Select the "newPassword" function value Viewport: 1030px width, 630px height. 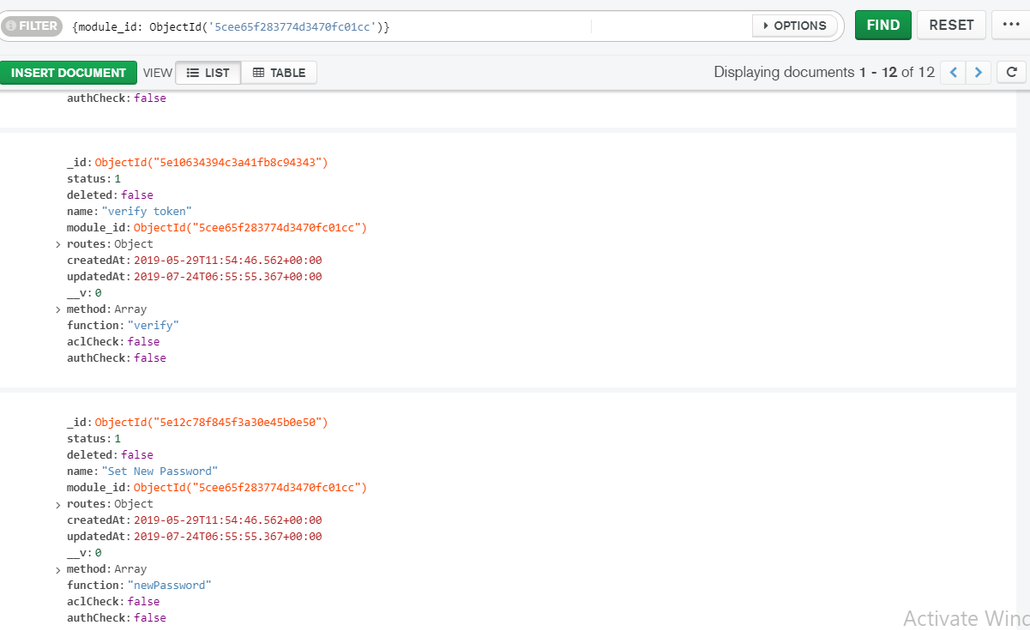169,585
